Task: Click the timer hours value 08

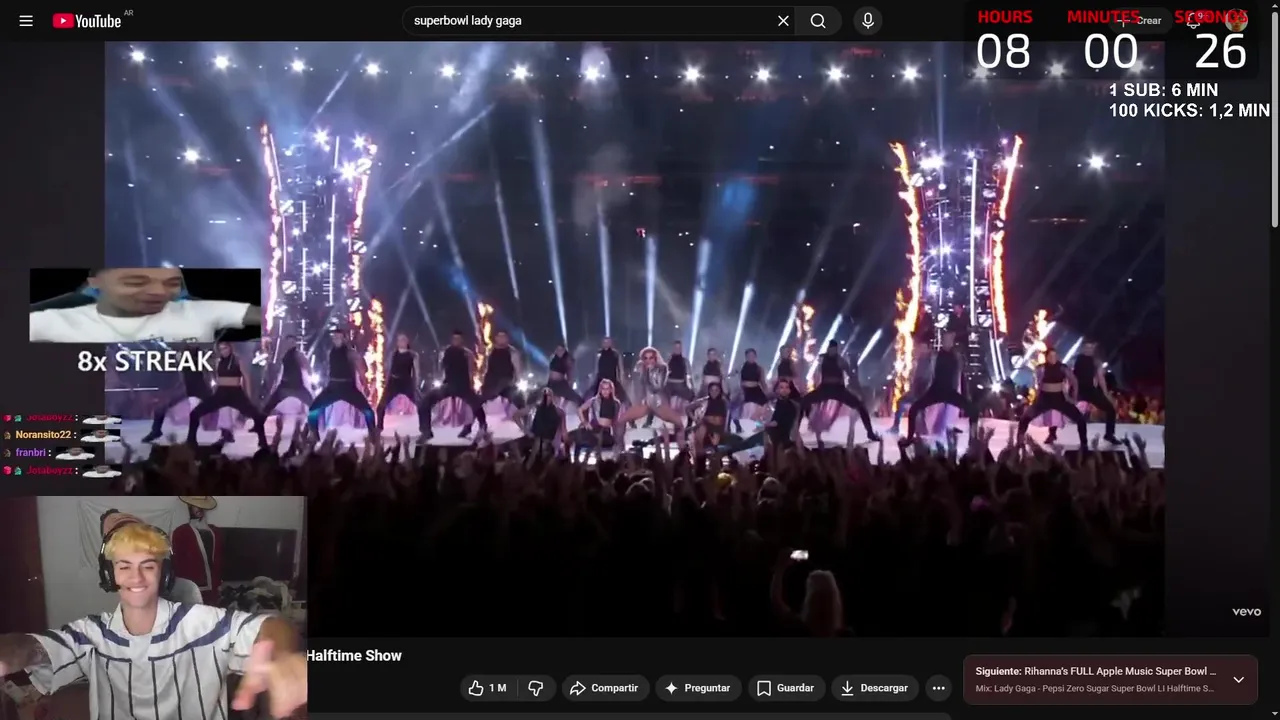Action: click(x=1003, y=52)
